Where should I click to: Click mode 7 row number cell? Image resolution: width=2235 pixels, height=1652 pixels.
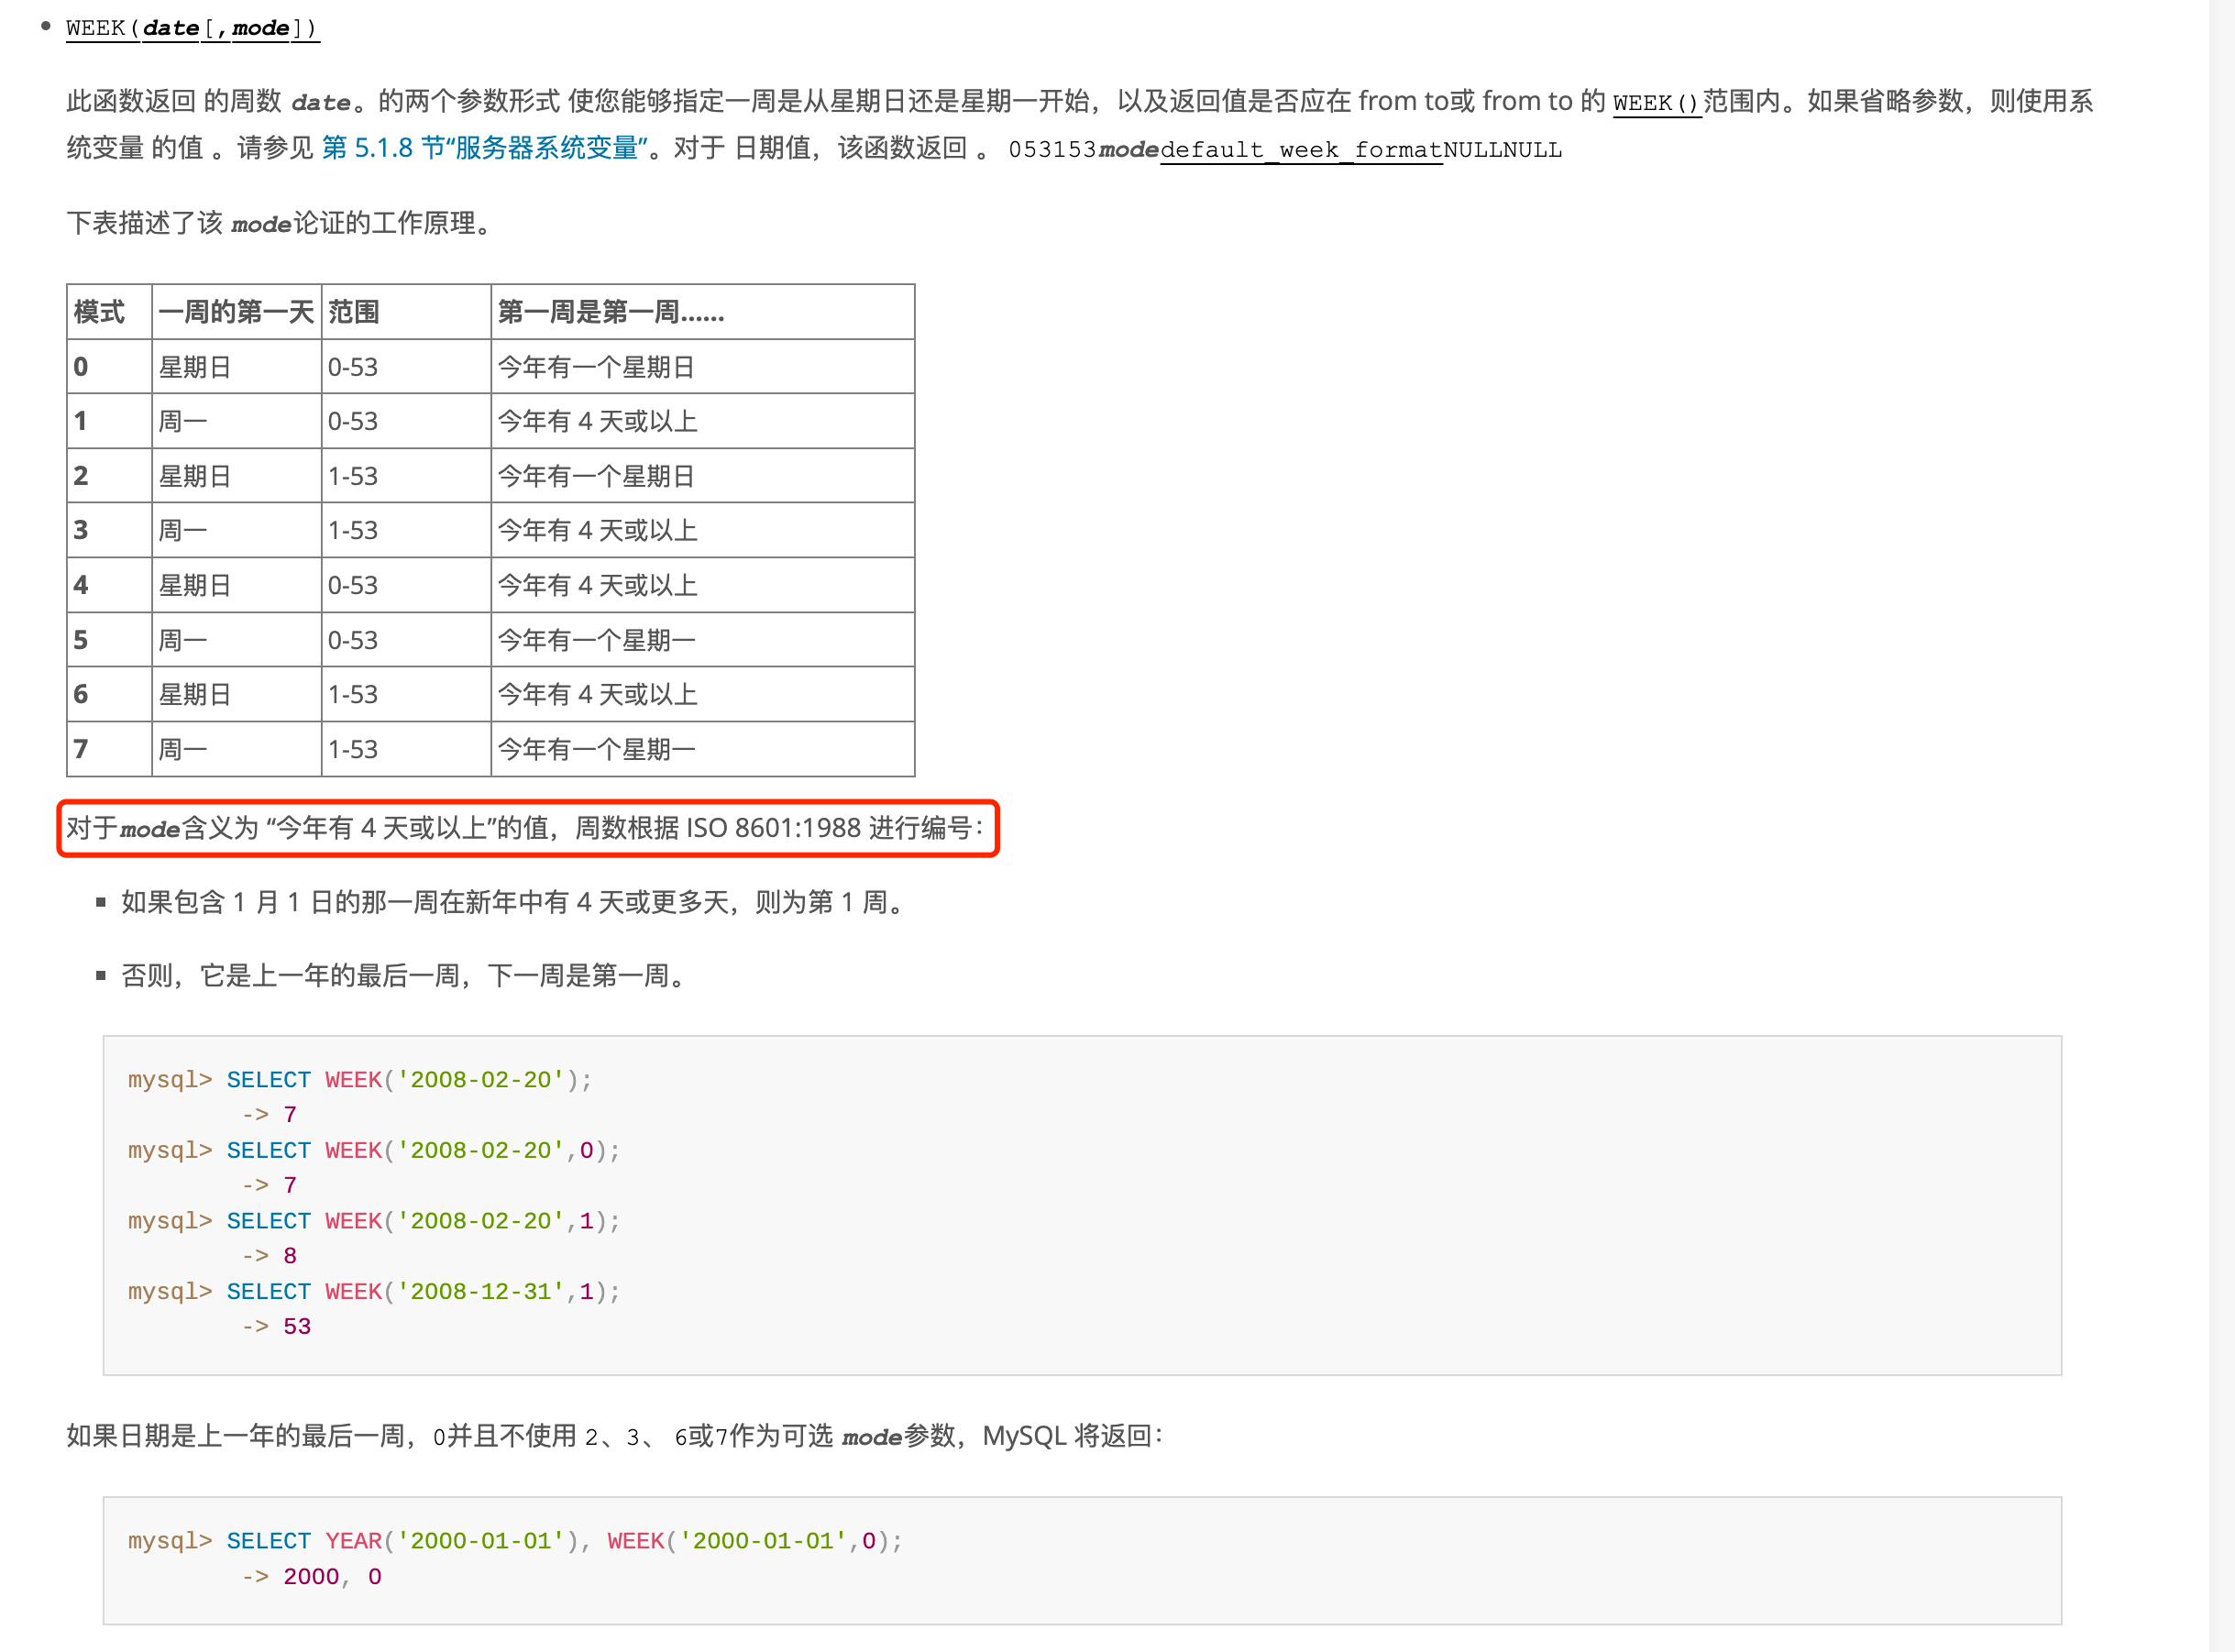click(82, 749)
